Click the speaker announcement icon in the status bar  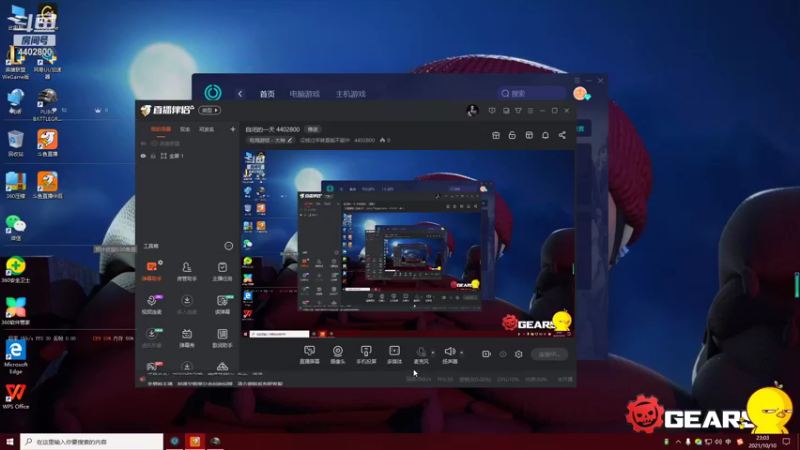click(x=142, y=379)
